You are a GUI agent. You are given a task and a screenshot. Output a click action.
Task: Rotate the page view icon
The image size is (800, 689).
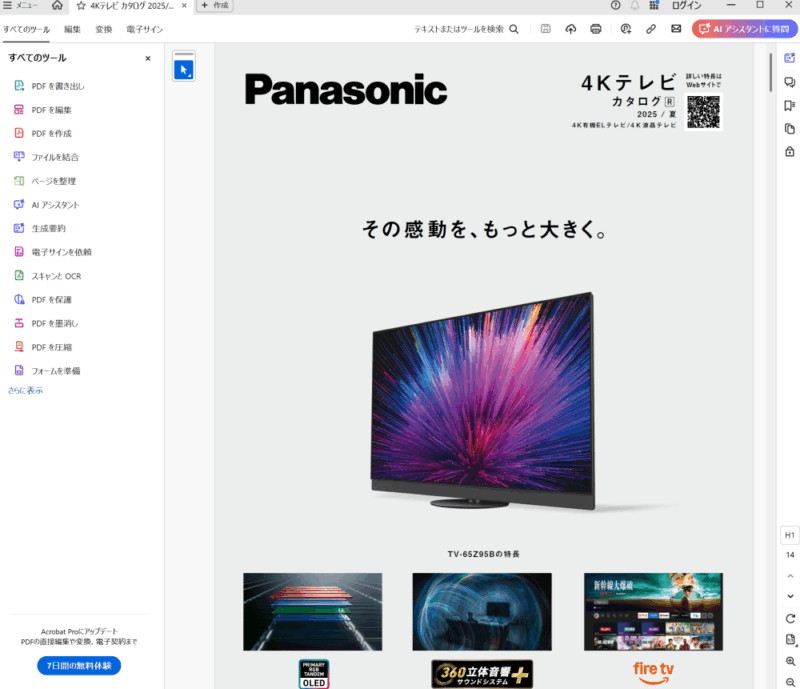coord(790,619)
